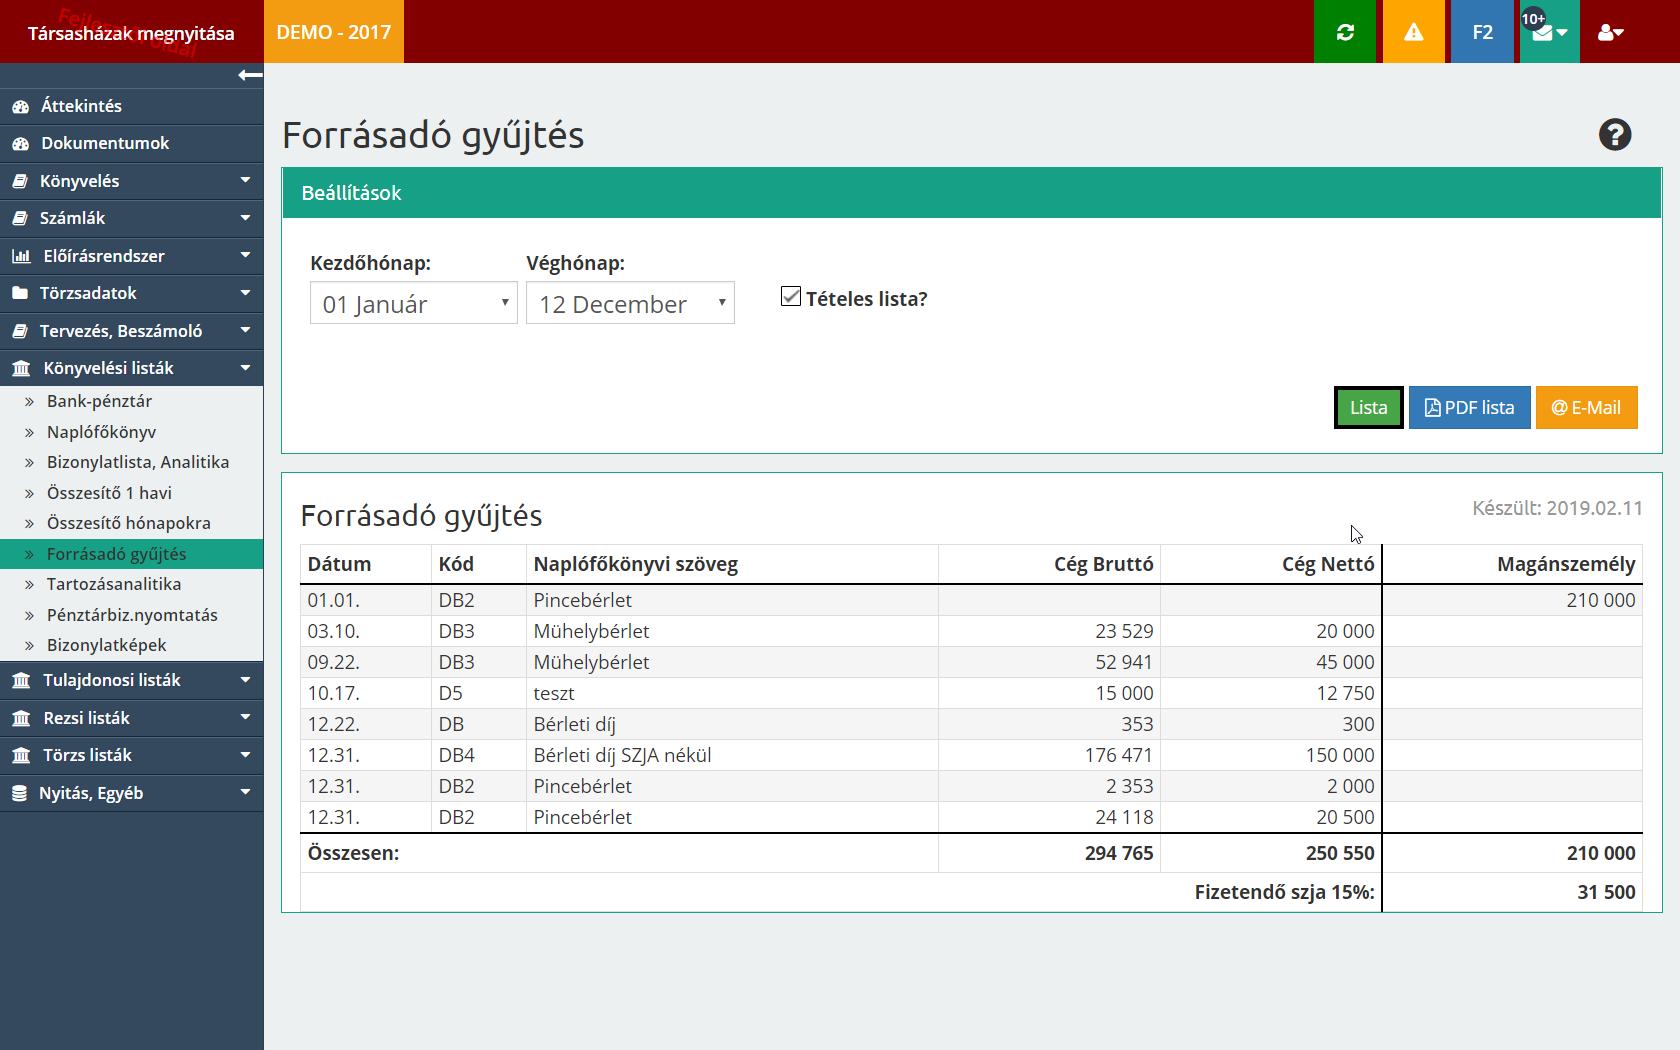Collapse sidebar with the left arrow icon
Screen dimensions: 1680x1050
(250, 75)
